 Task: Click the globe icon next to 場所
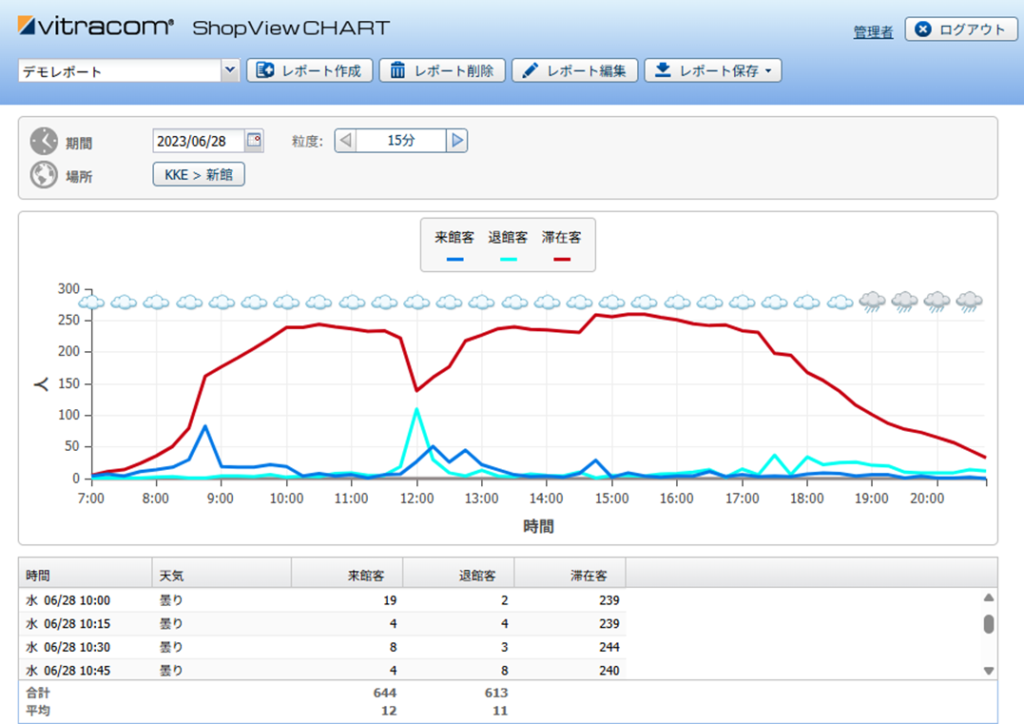44,175
